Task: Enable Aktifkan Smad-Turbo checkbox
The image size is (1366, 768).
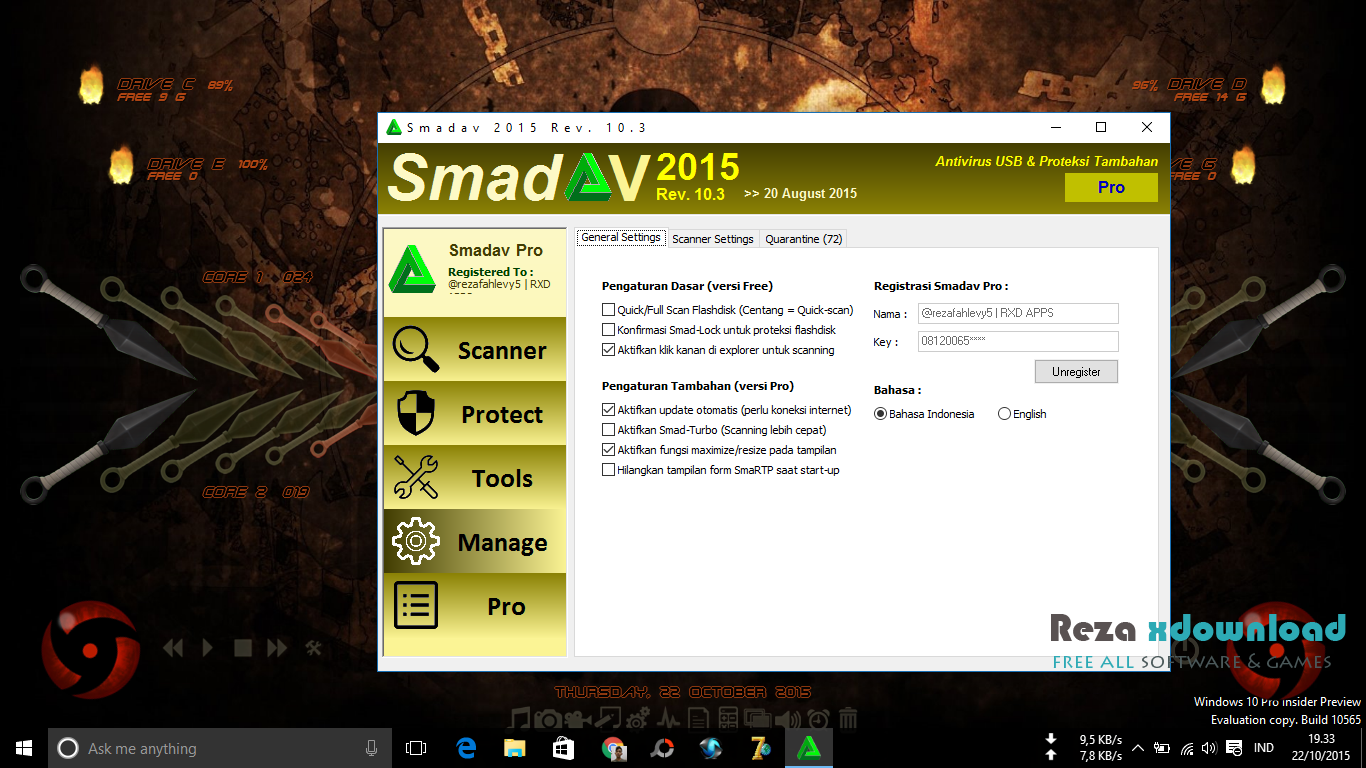Action: point(608,430)
